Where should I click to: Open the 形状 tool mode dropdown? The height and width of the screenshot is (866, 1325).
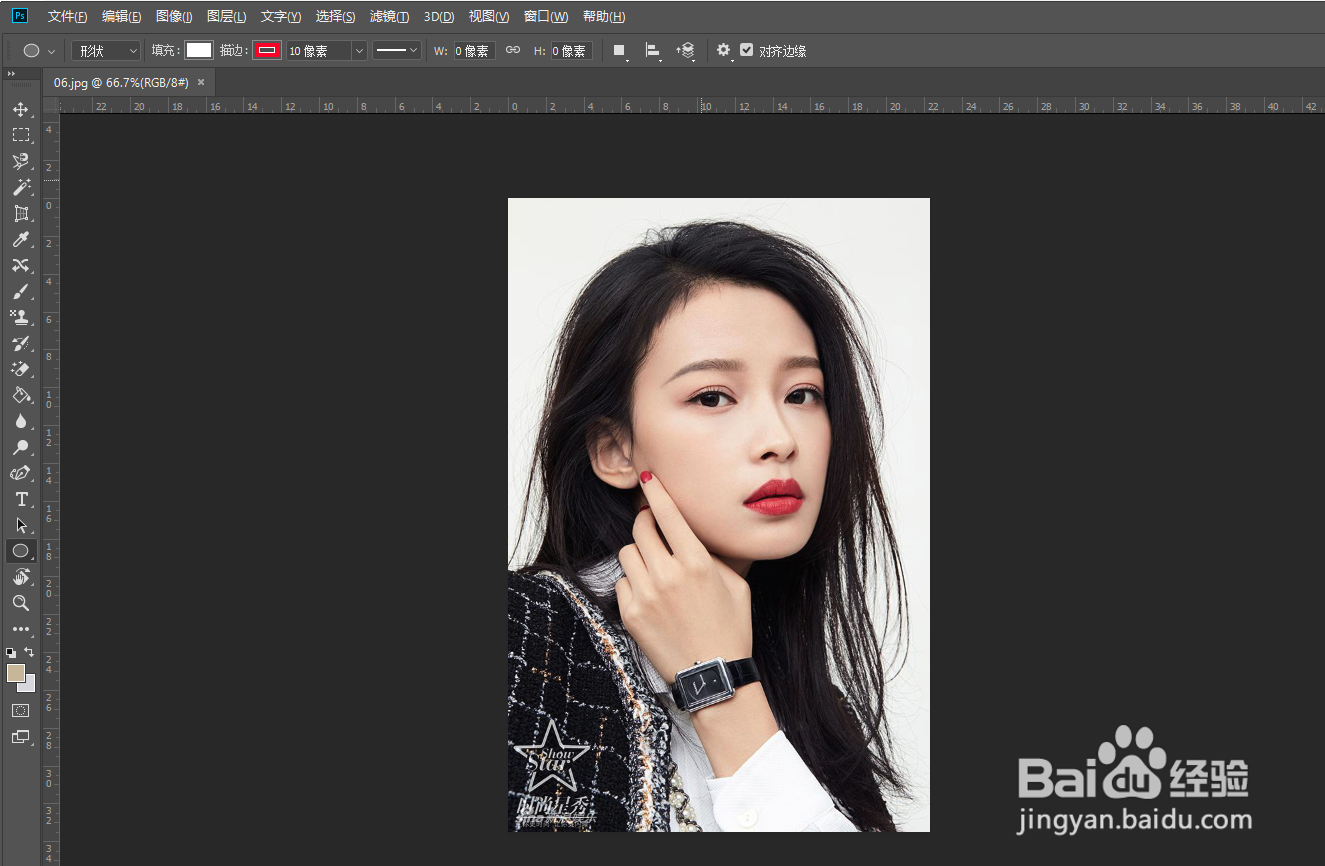(x=105, y=51)
